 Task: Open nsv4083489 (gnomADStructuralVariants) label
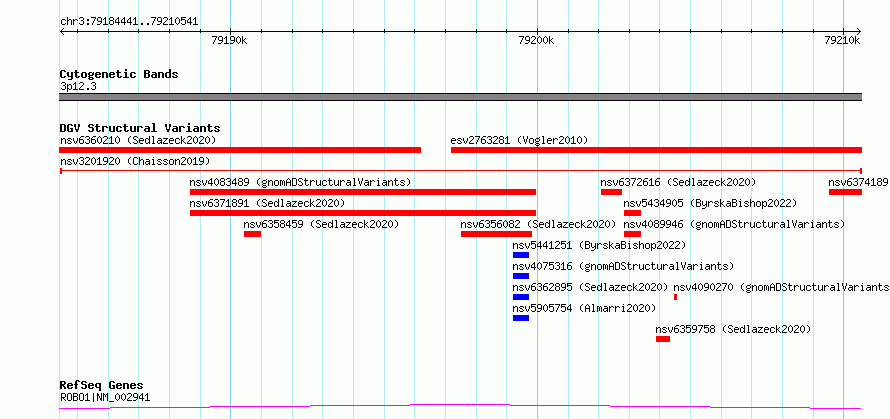[x=300, y=182]
